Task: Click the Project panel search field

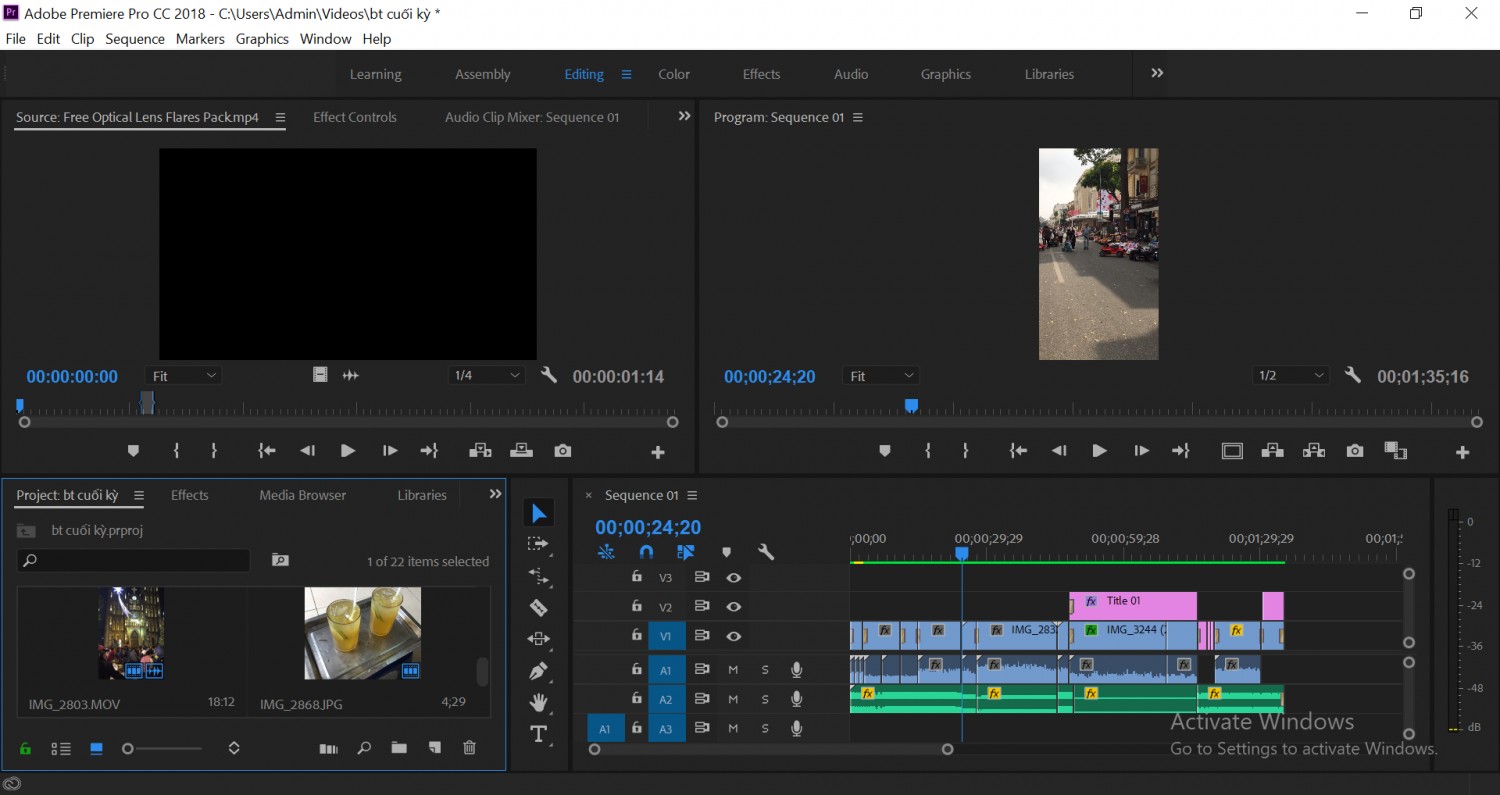Action: (x=133, y=561)
